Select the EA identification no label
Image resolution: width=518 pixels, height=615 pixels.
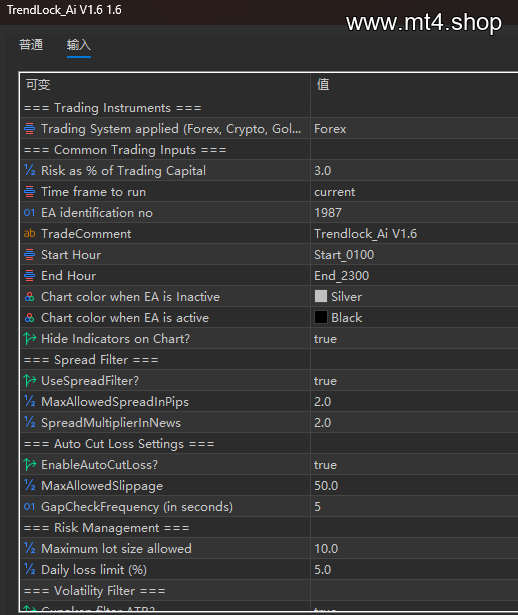pos(97,213)
